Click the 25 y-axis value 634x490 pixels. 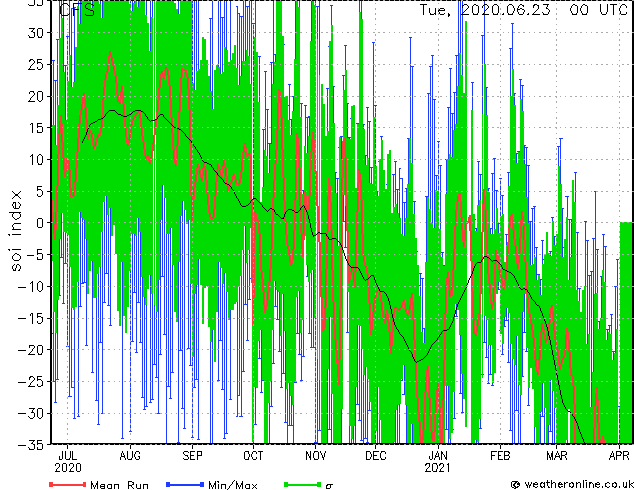point(35,64)
